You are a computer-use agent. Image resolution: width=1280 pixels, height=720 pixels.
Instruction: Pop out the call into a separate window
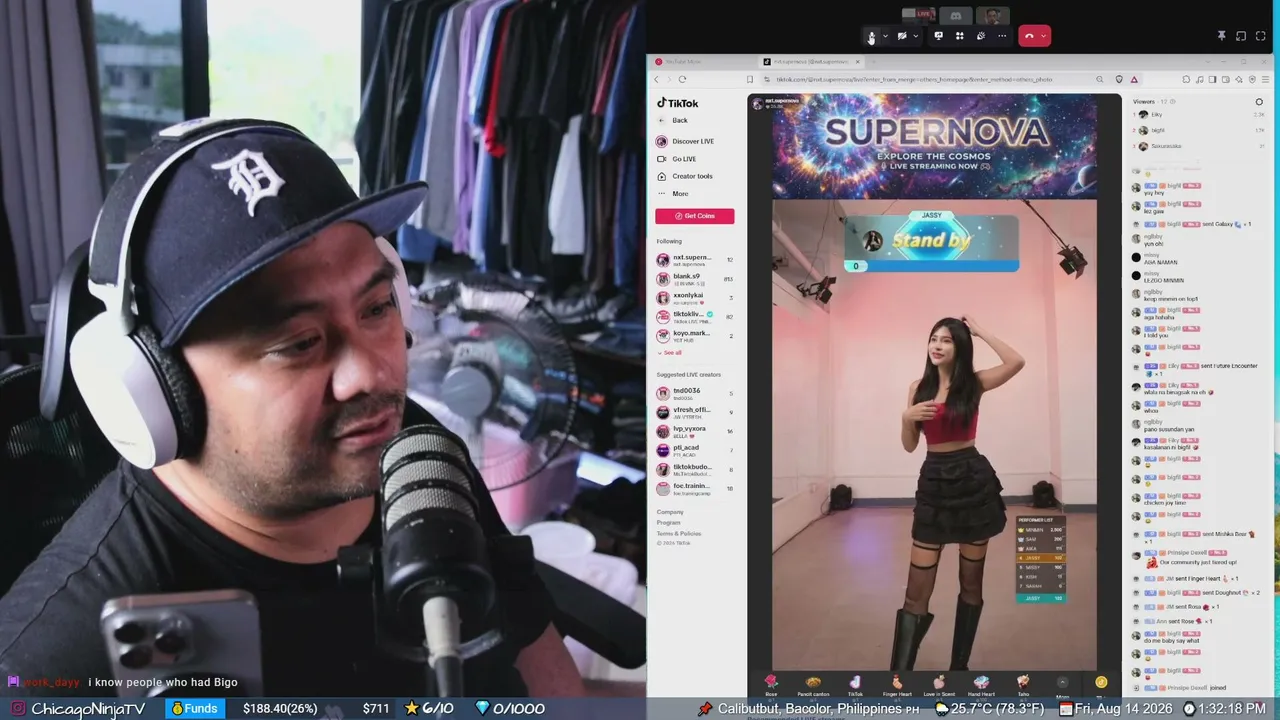[x=1241, y=36]
